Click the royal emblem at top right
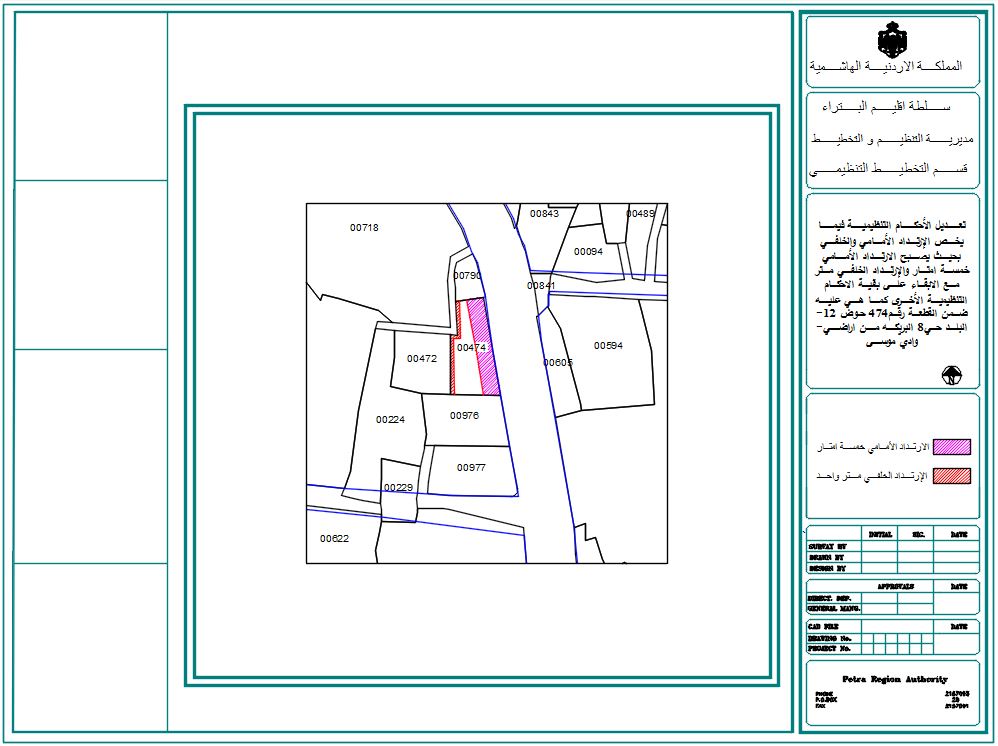The image size is (998, 746). click(x=891, y=41)
